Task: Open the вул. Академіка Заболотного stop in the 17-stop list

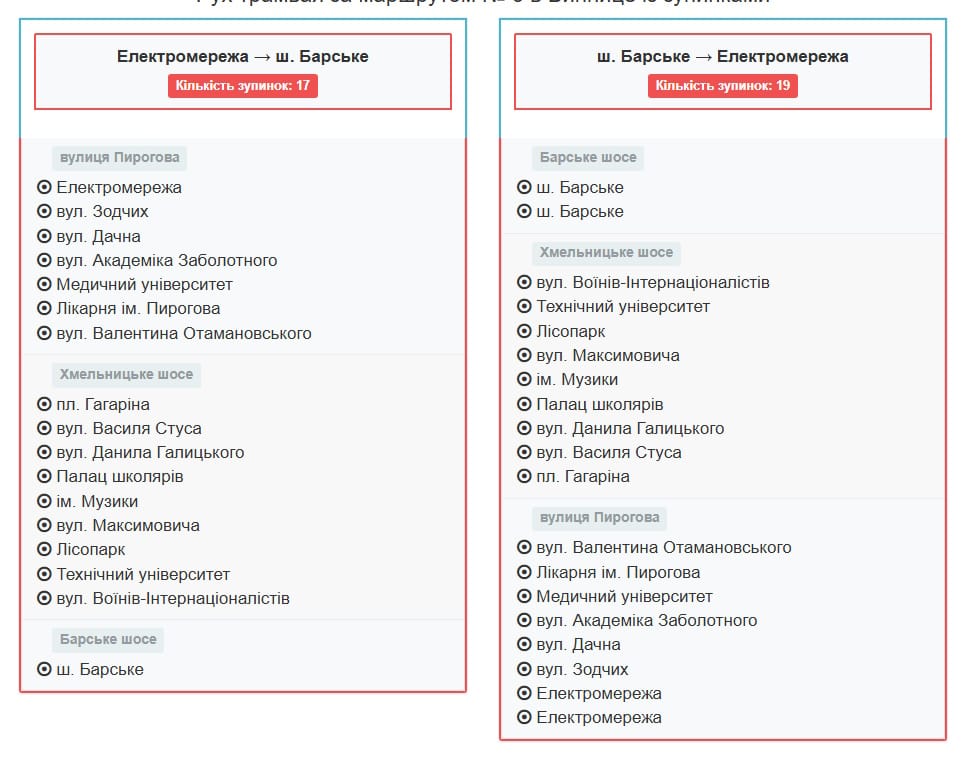Action: coord(166,261)
